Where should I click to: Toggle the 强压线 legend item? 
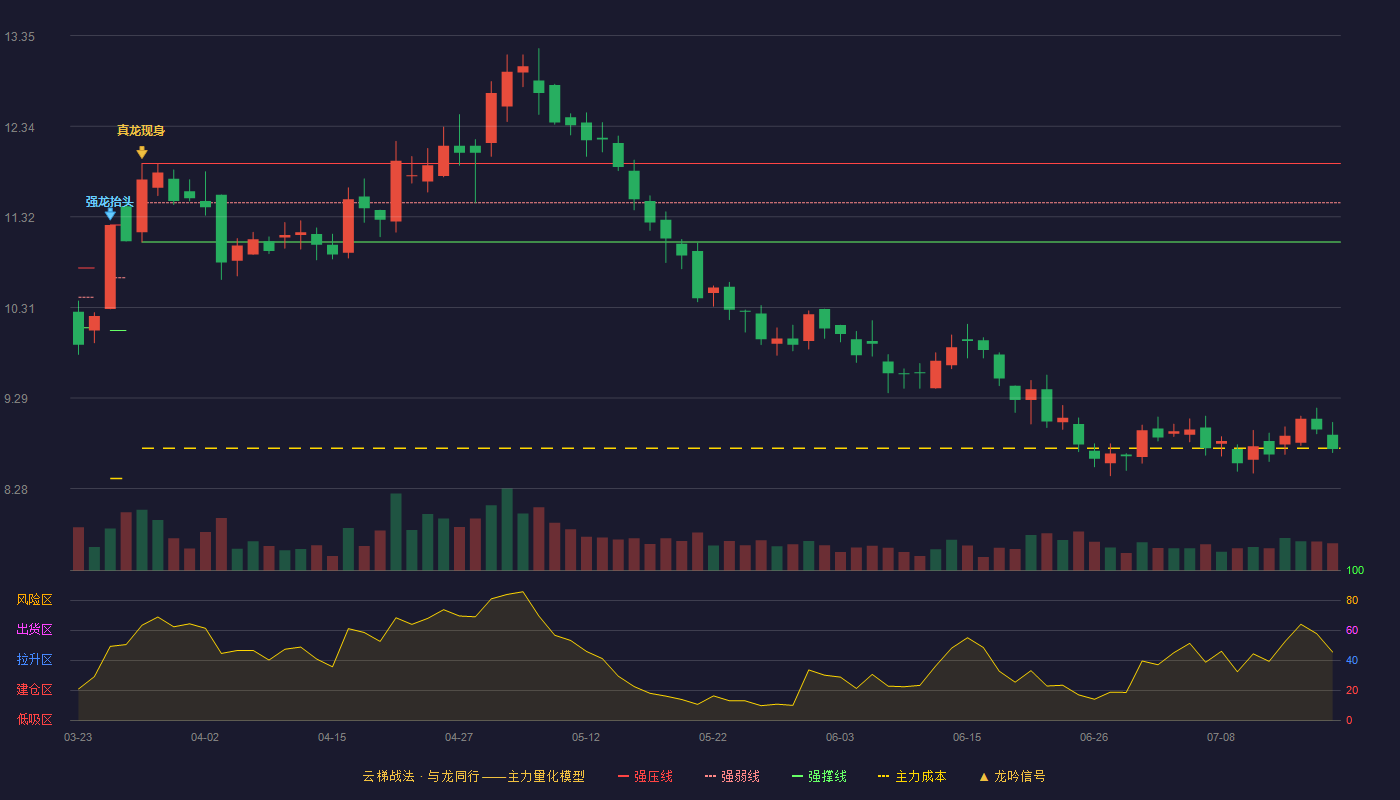645,776
